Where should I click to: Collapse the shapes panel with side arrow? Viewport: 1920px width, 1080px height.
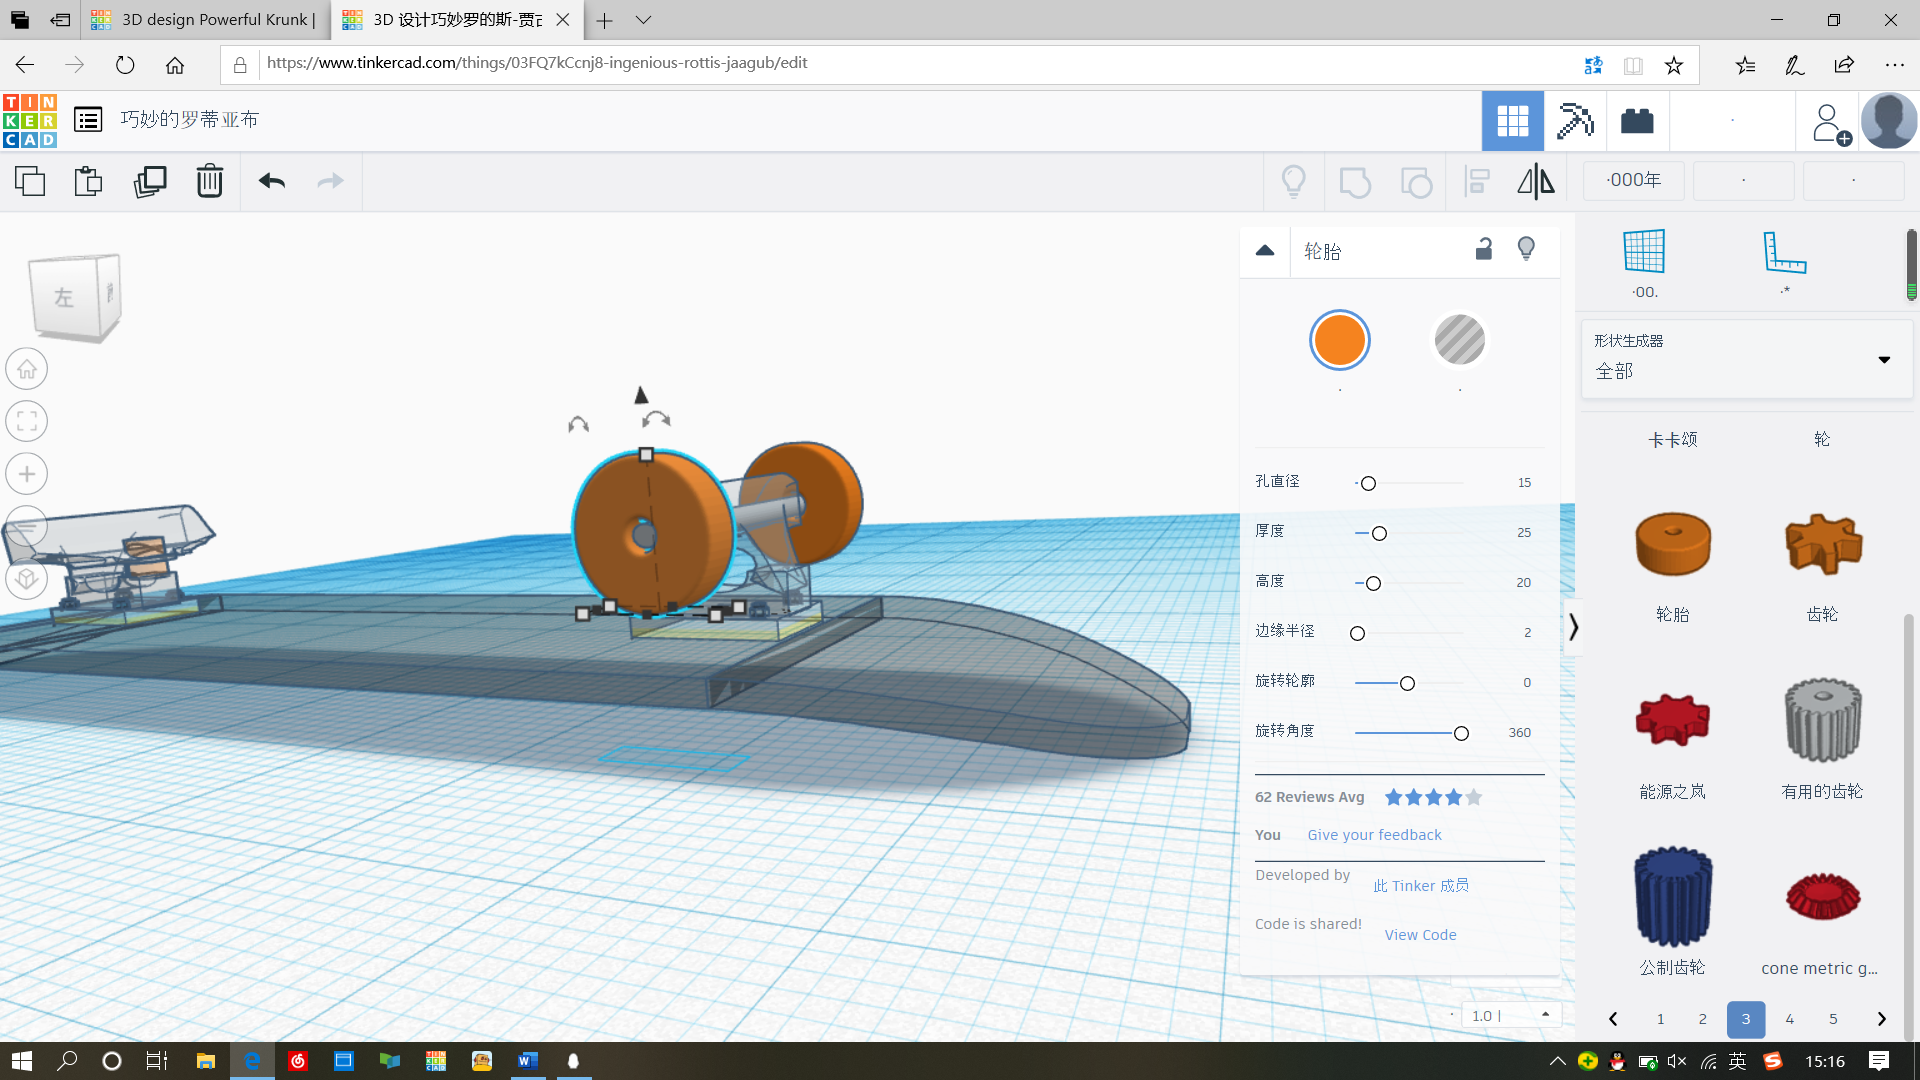[1573, 627]
